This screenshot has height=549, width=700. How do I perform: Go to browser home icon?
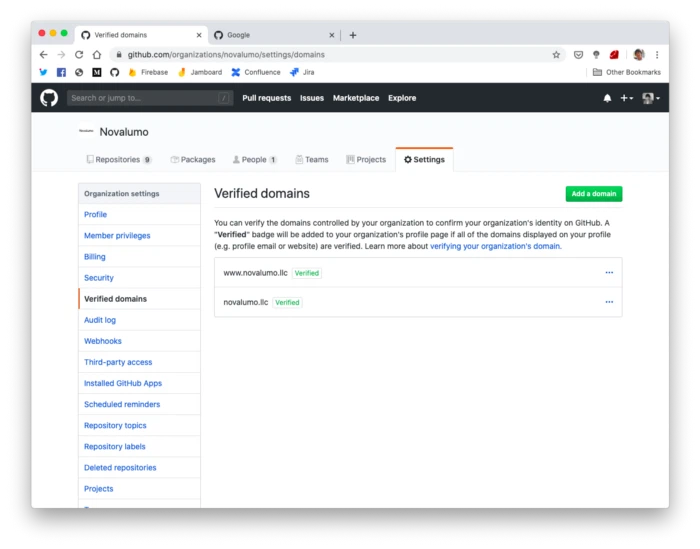97,54
